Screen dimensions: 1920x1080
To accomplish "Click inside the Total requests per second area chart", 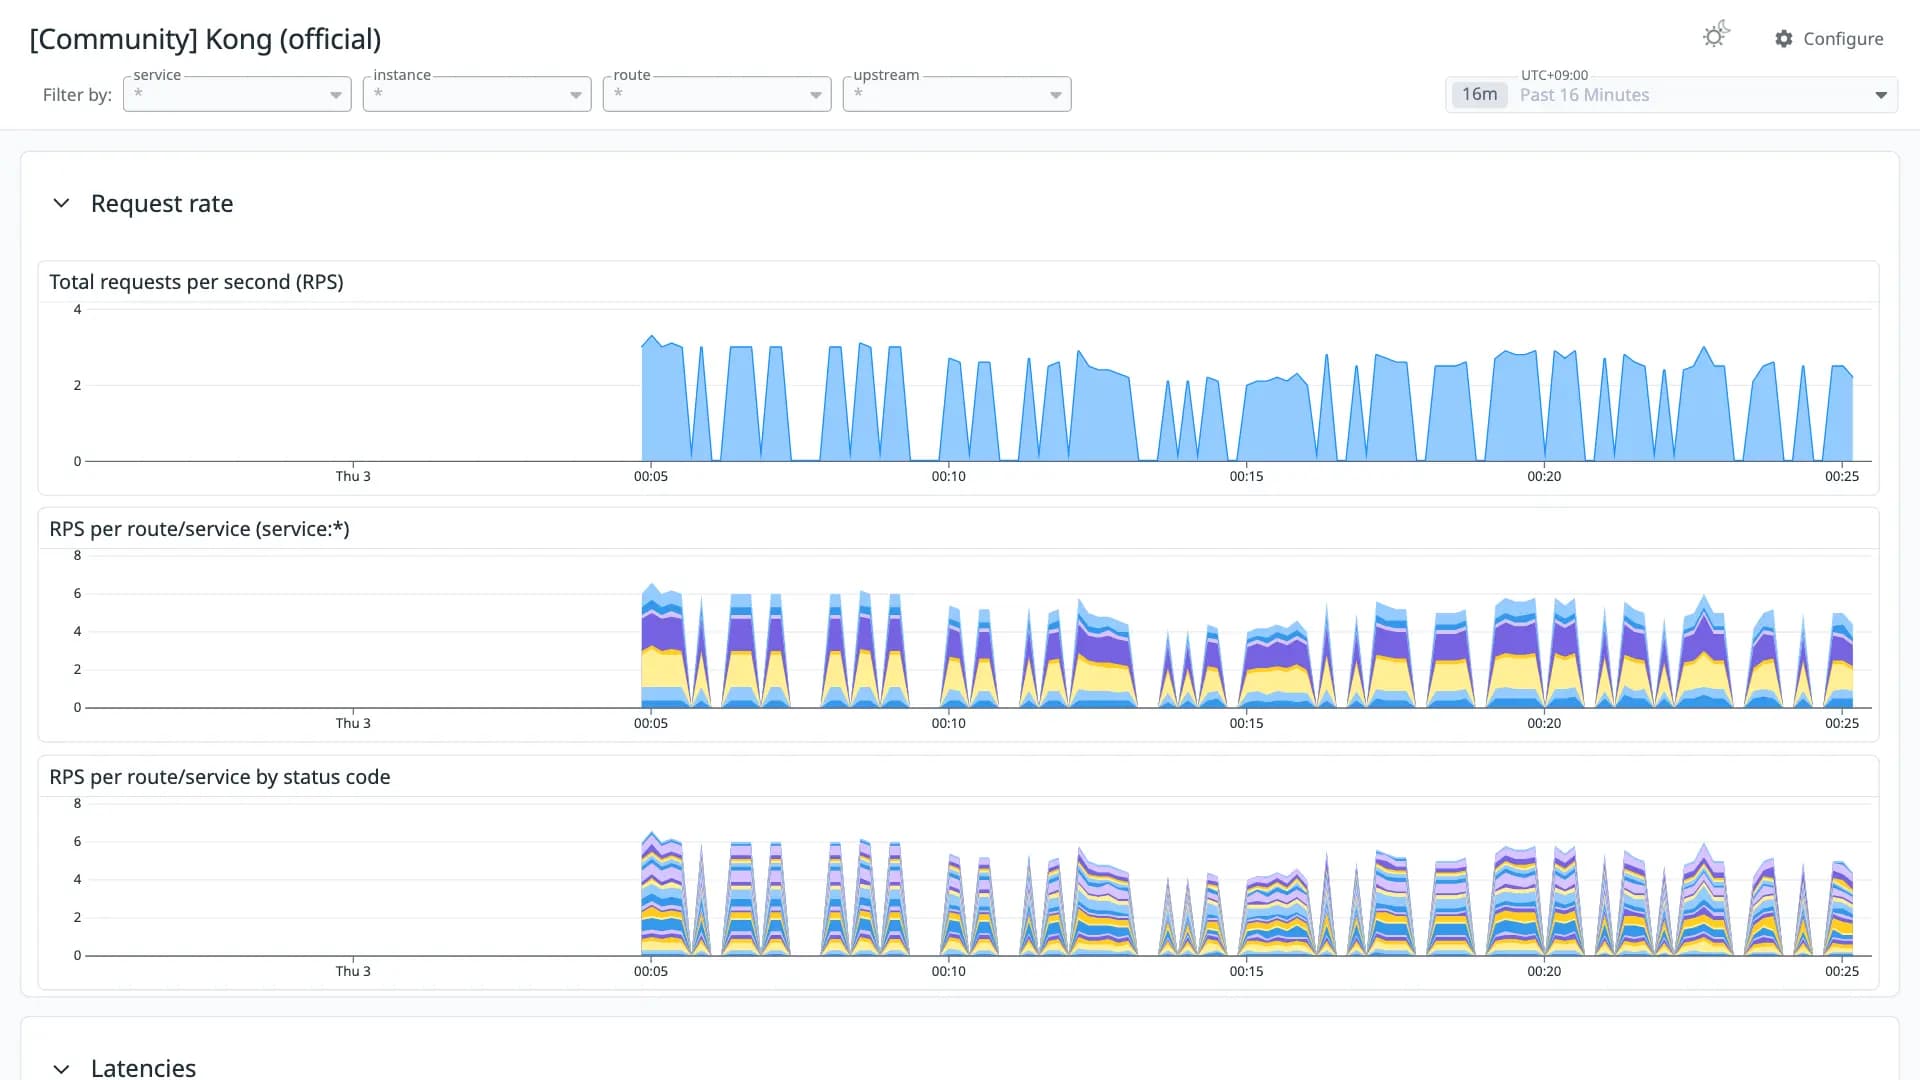I will tap(980, 385).
